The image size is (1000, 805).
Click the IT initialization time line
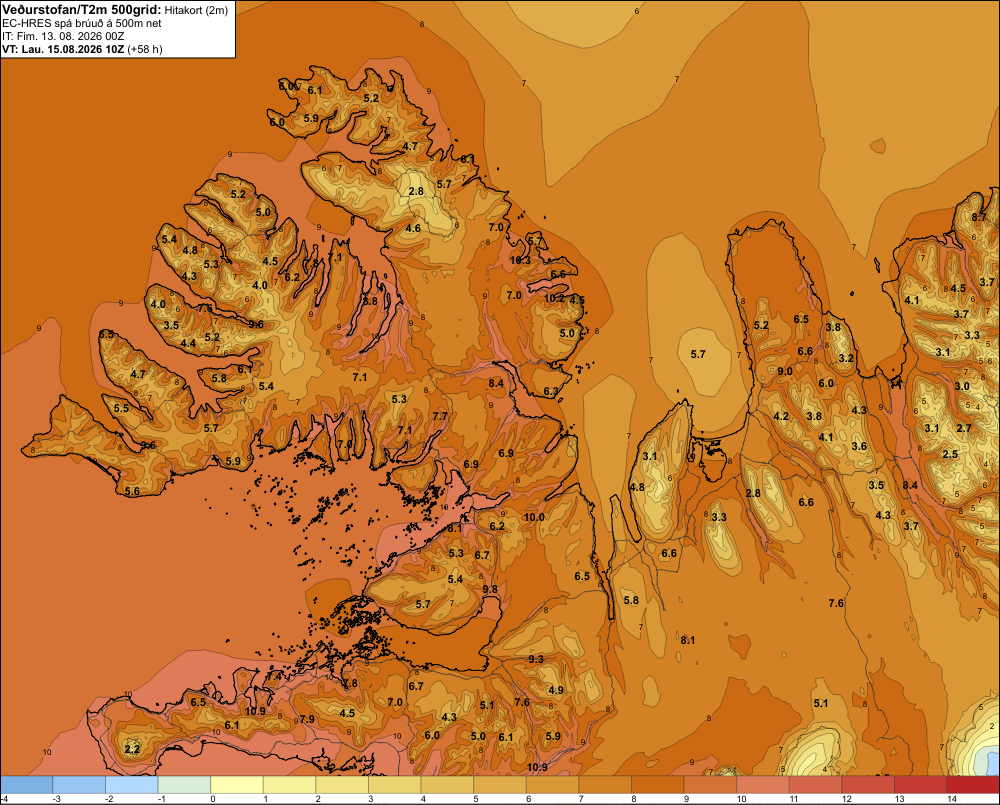[63, 36]
